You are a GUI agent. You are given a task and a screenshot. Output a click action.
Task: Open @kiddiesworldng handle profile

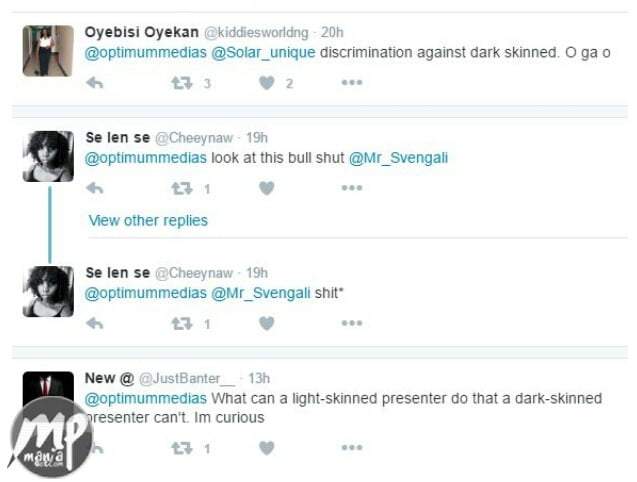[256, 33]
